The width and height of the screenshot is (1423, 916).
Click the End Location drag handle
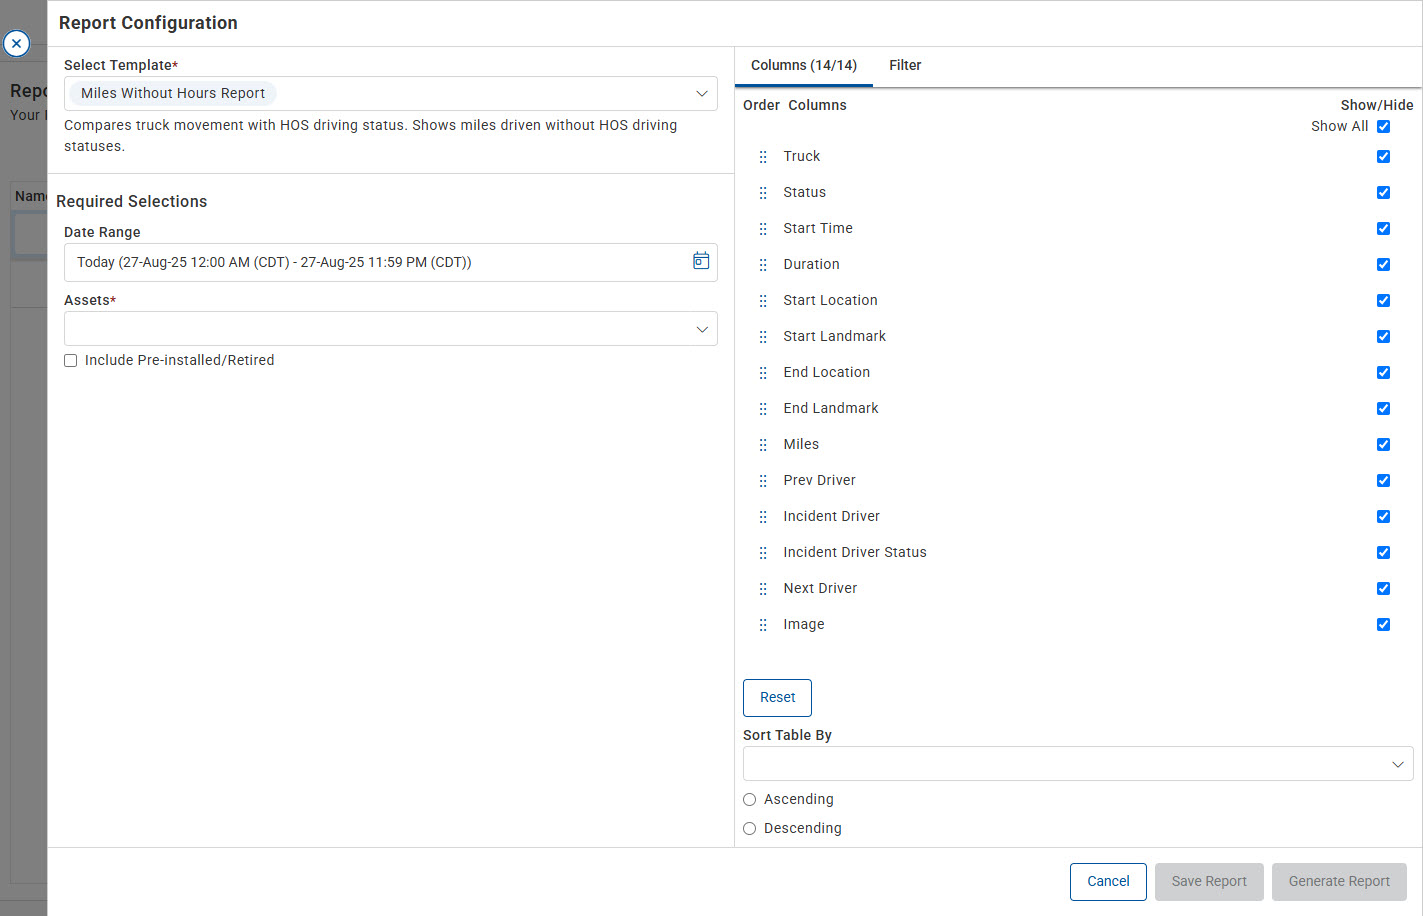(763, 373)
